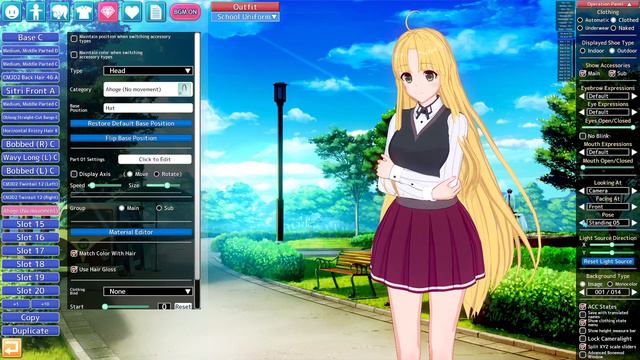Screen dimensions: 640x360
Task: Next Eye Expression arrow
Action: (634, 112)
